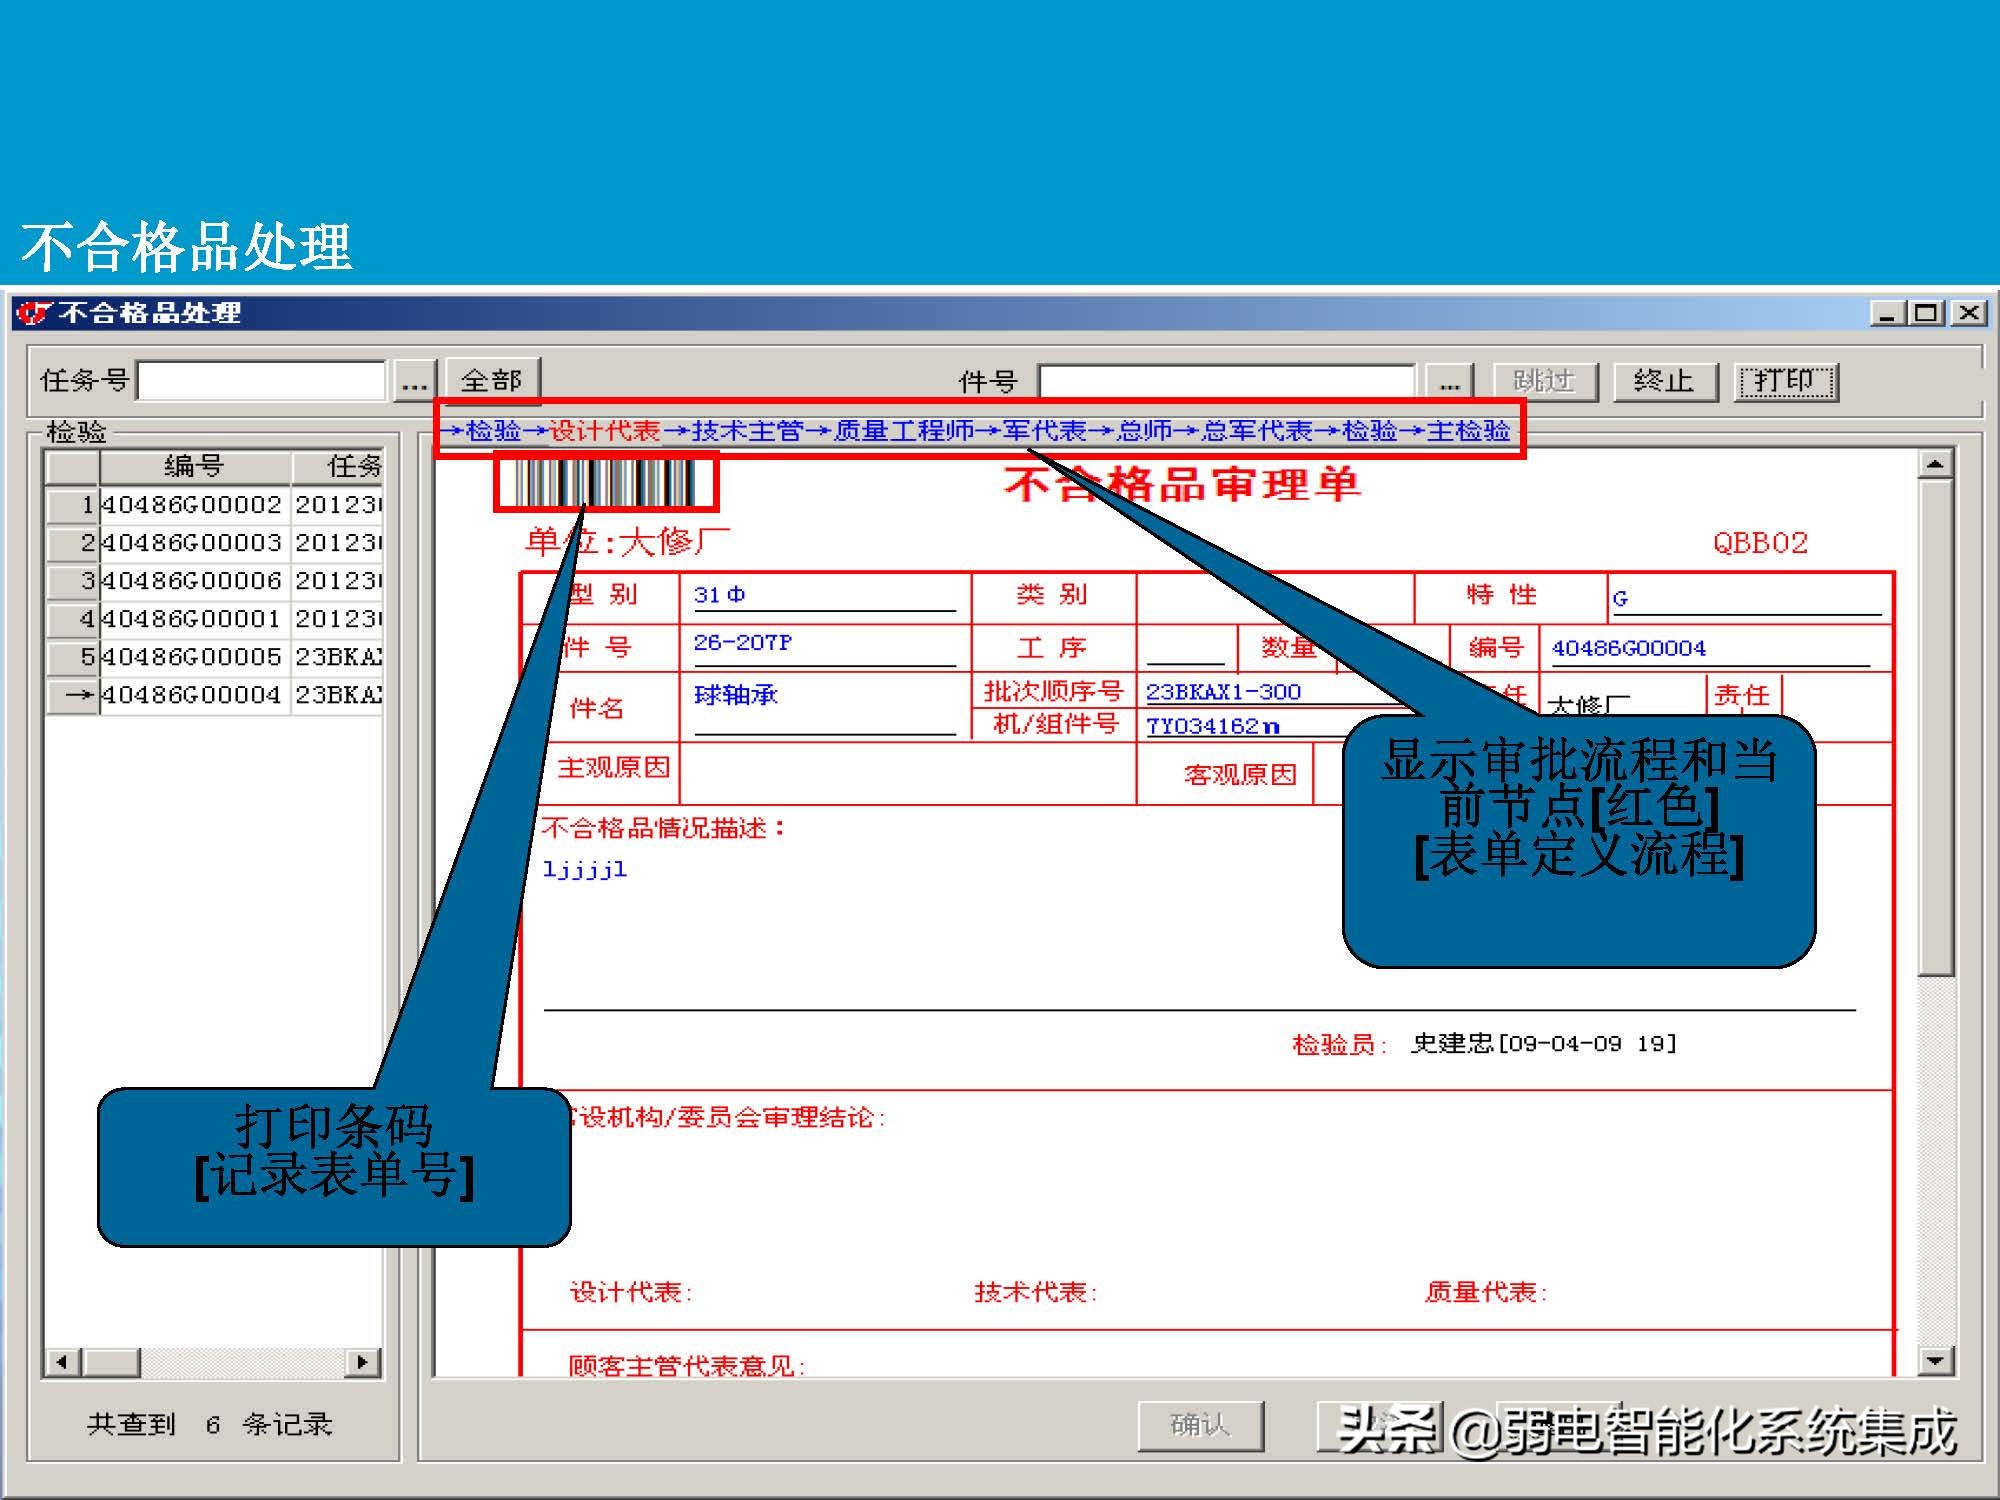Screen dimensions: 2000x1500
Task: Select row 2 40486G00003 in list
Action: click(x=214, y=543)
